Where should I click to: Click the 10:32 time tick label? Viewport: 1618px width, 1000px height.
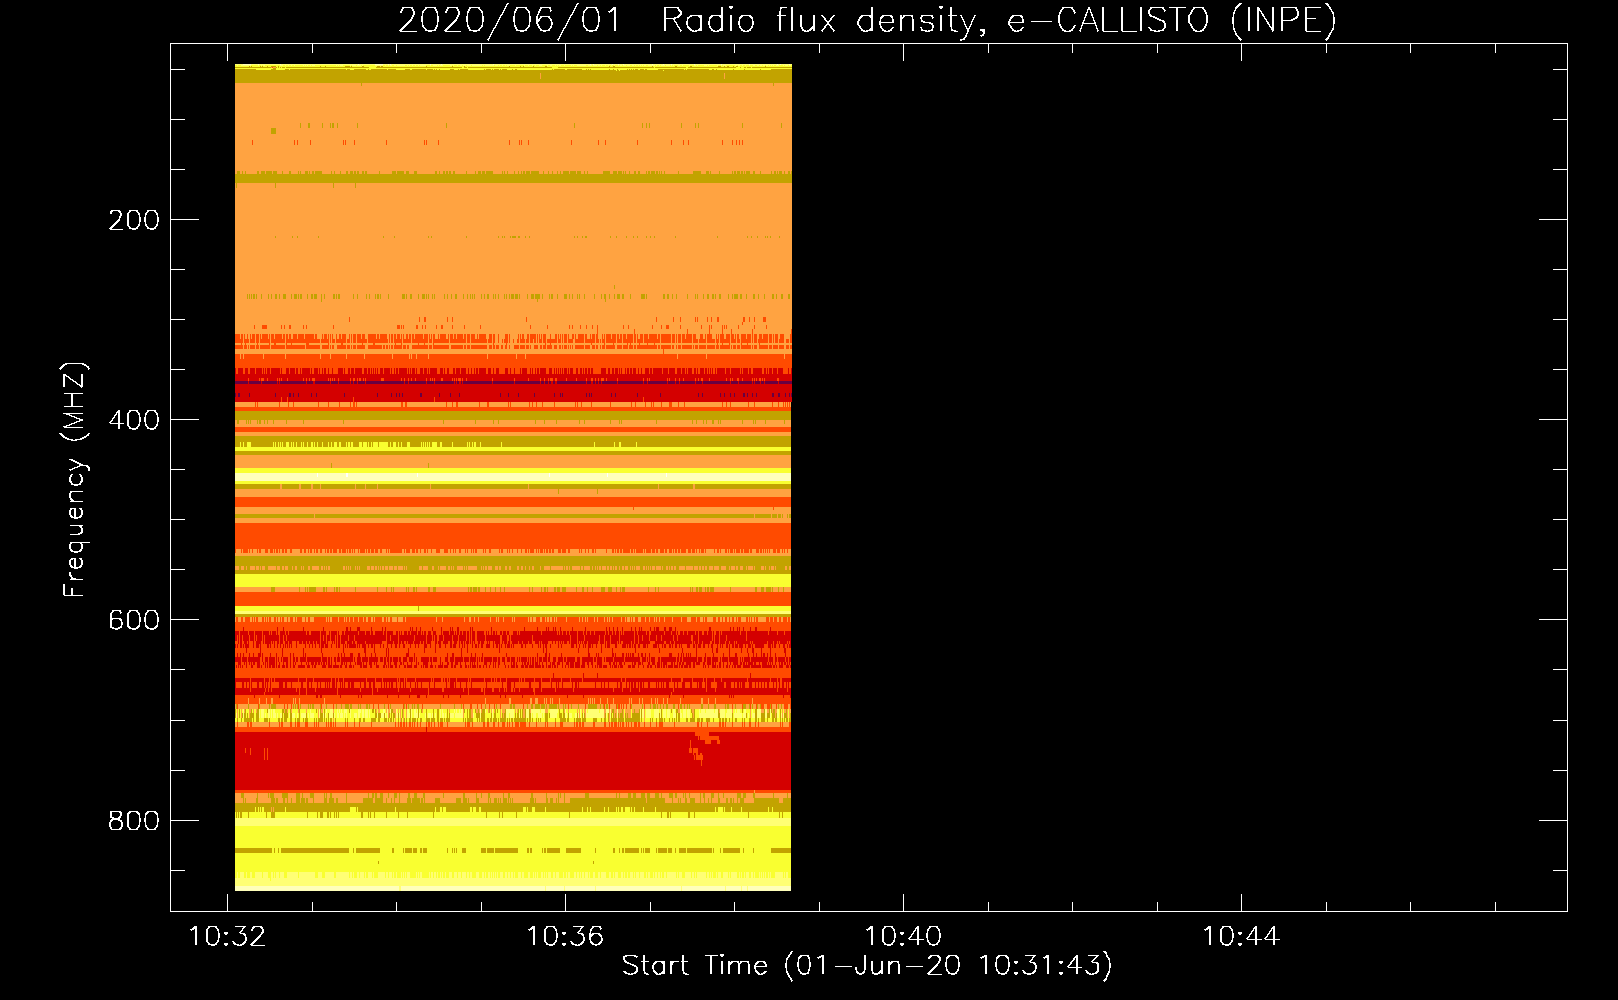click(x=228, y=937)
